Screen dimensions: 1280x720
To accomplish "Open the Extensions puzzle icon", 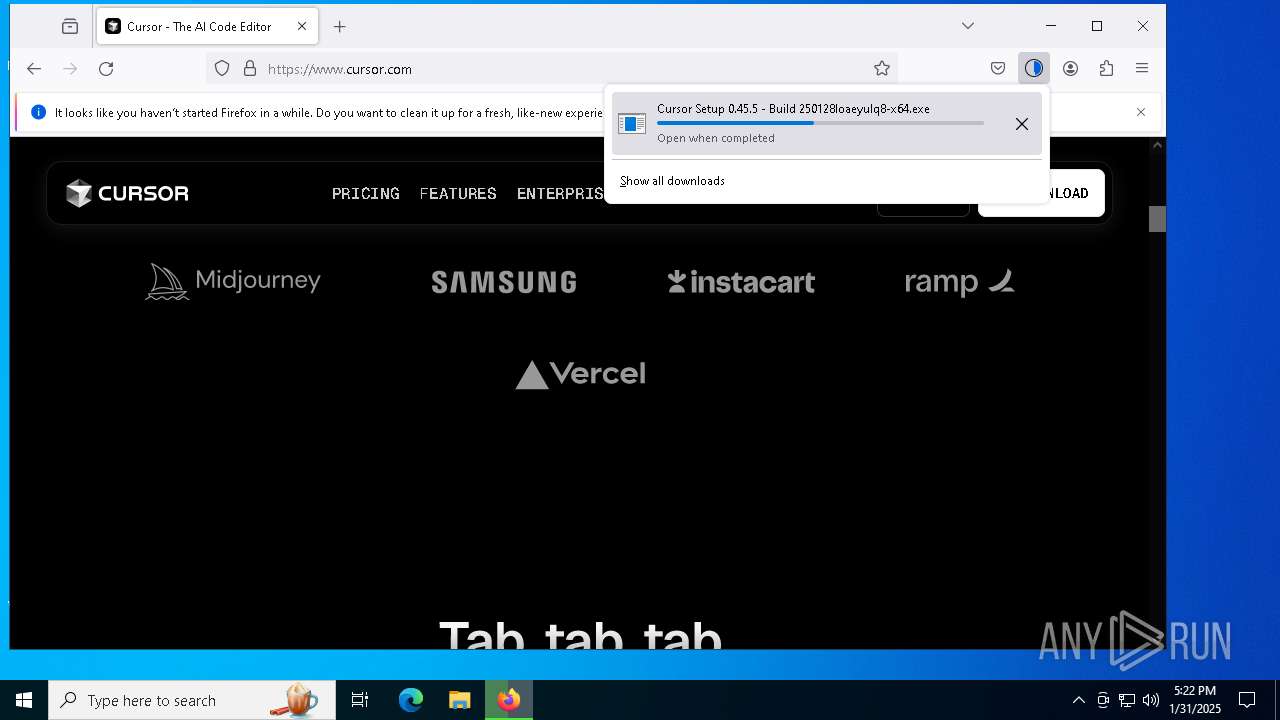I will (1106, 69).
